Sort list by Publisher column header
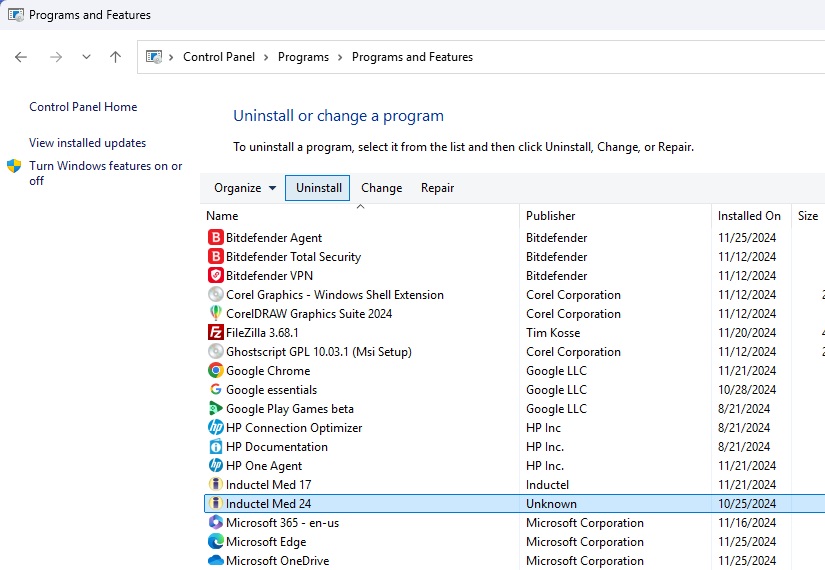825x570 pixels. 551,216
